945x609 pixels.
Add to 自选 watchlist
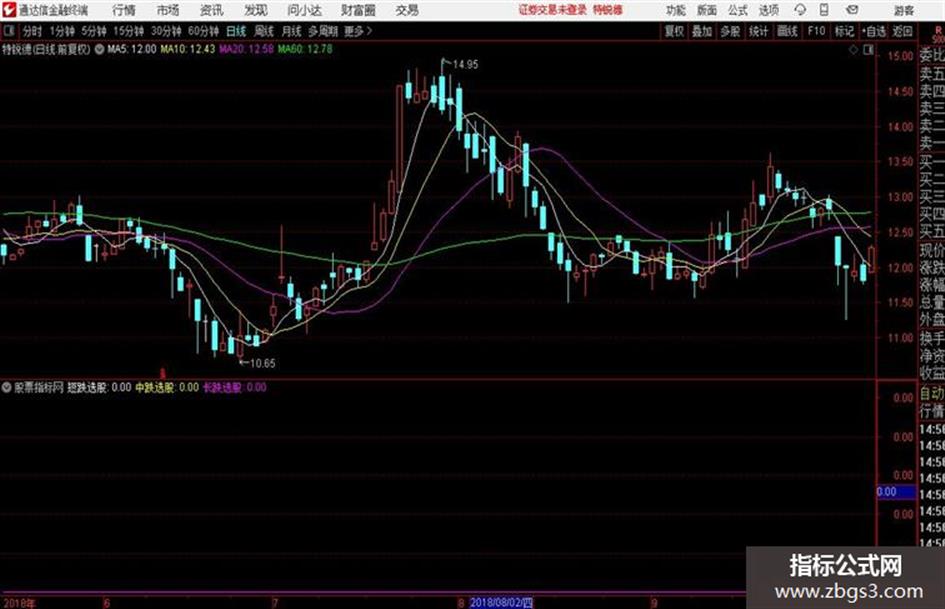click(874, 31)
